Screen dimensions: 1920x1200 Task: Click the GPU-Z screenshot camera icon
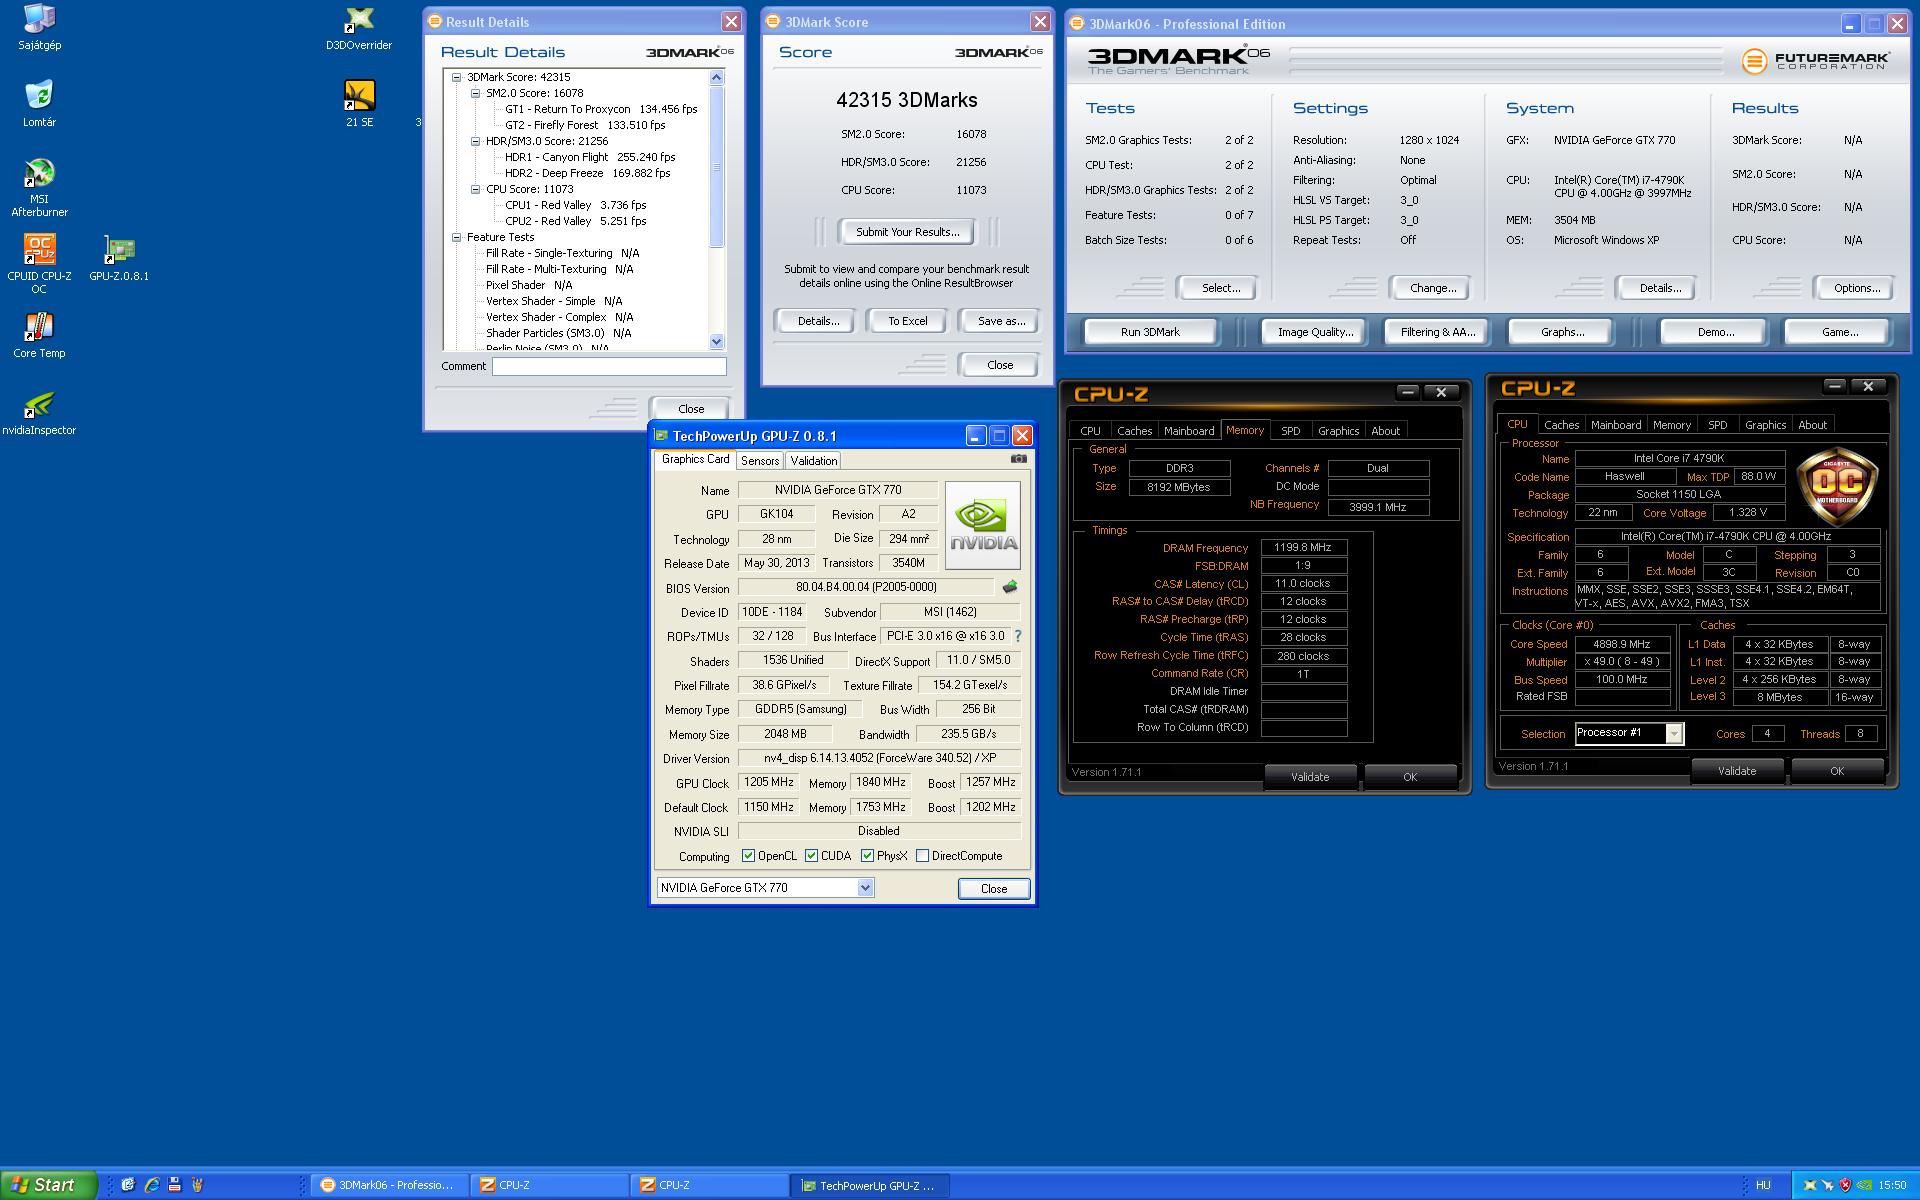point(1018,459)
